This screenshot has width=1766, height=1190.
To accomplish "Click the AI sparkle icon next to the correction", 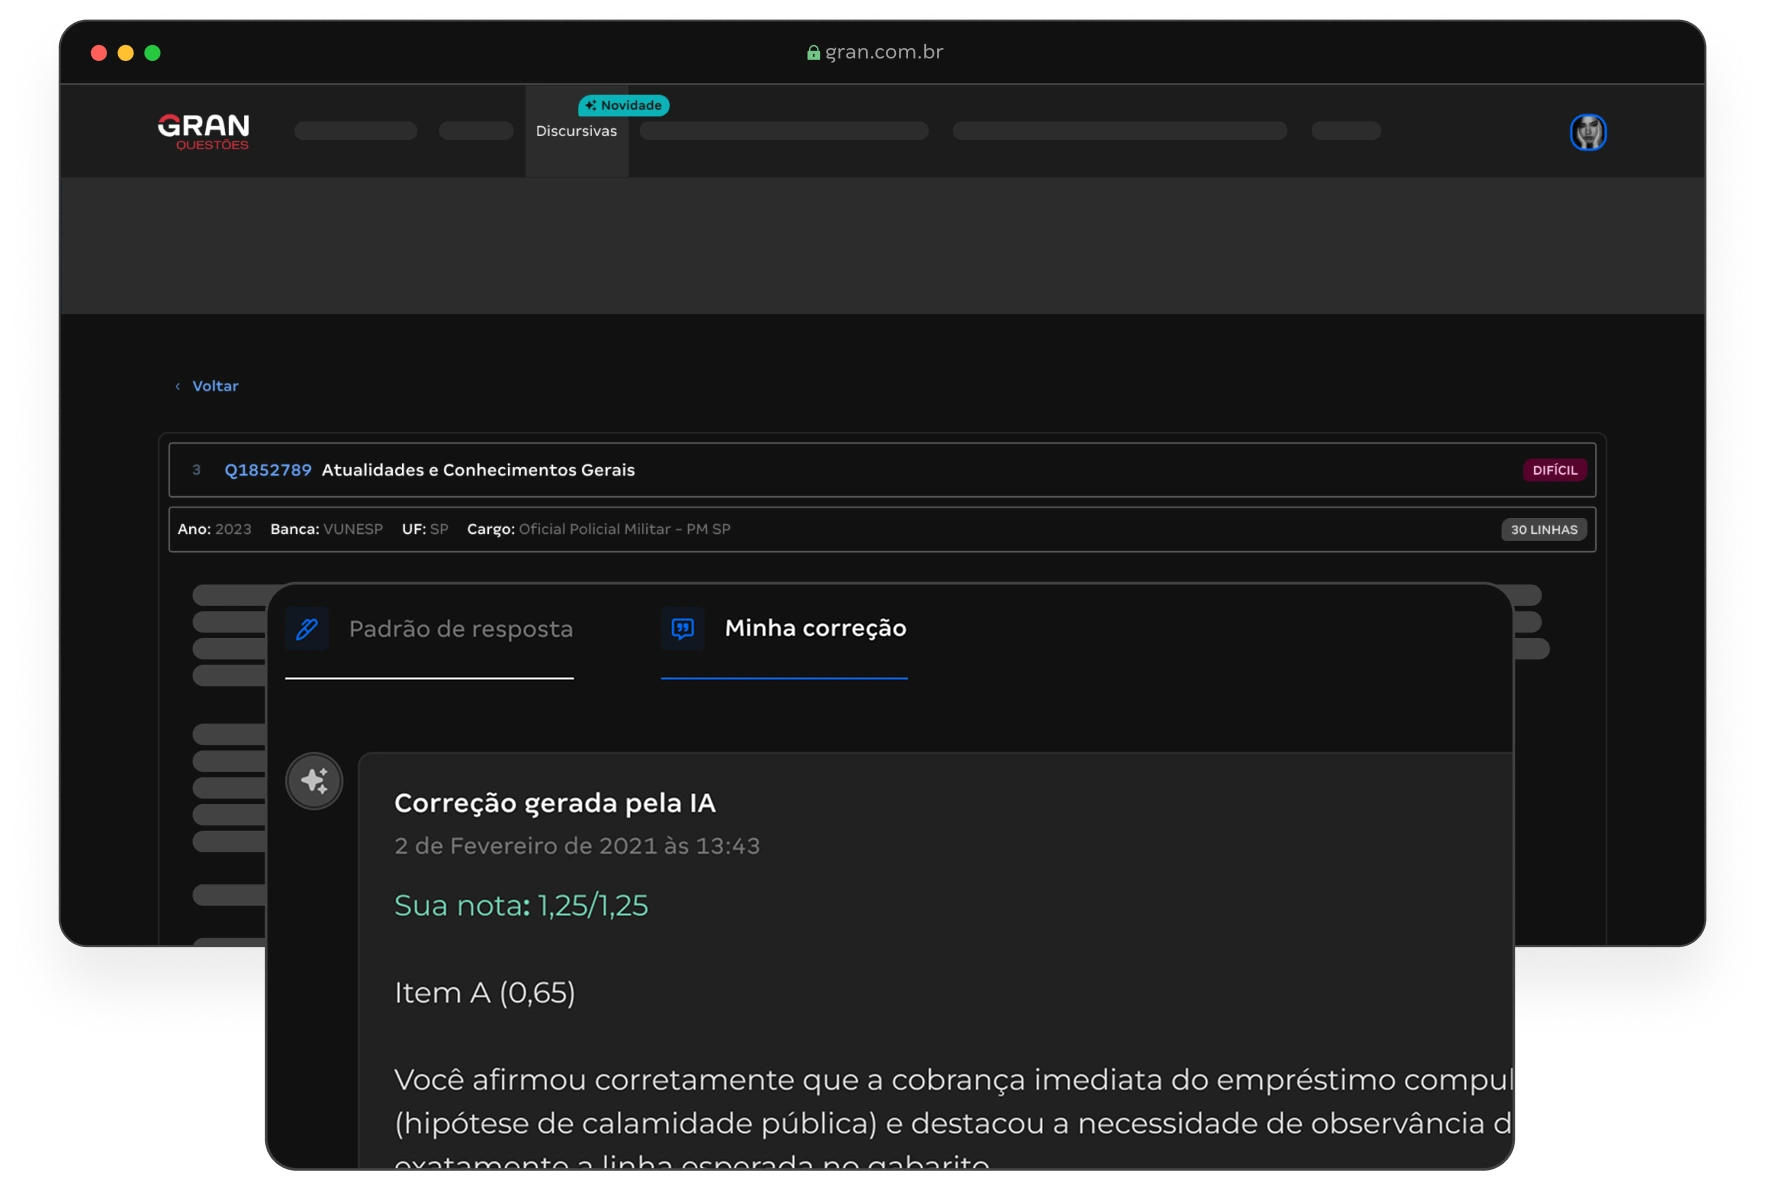I will [x=316, y=780].
